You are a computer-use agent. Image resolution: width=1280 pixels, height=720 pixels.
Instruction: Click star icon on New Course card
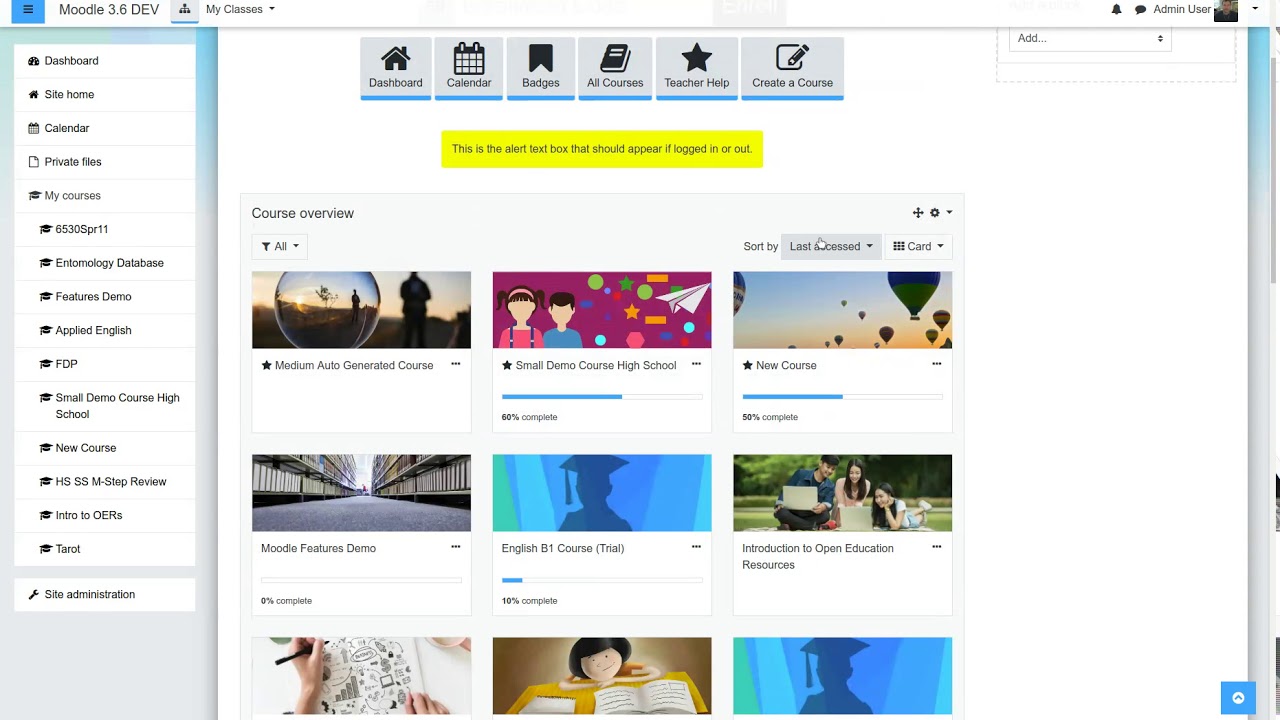747,365
